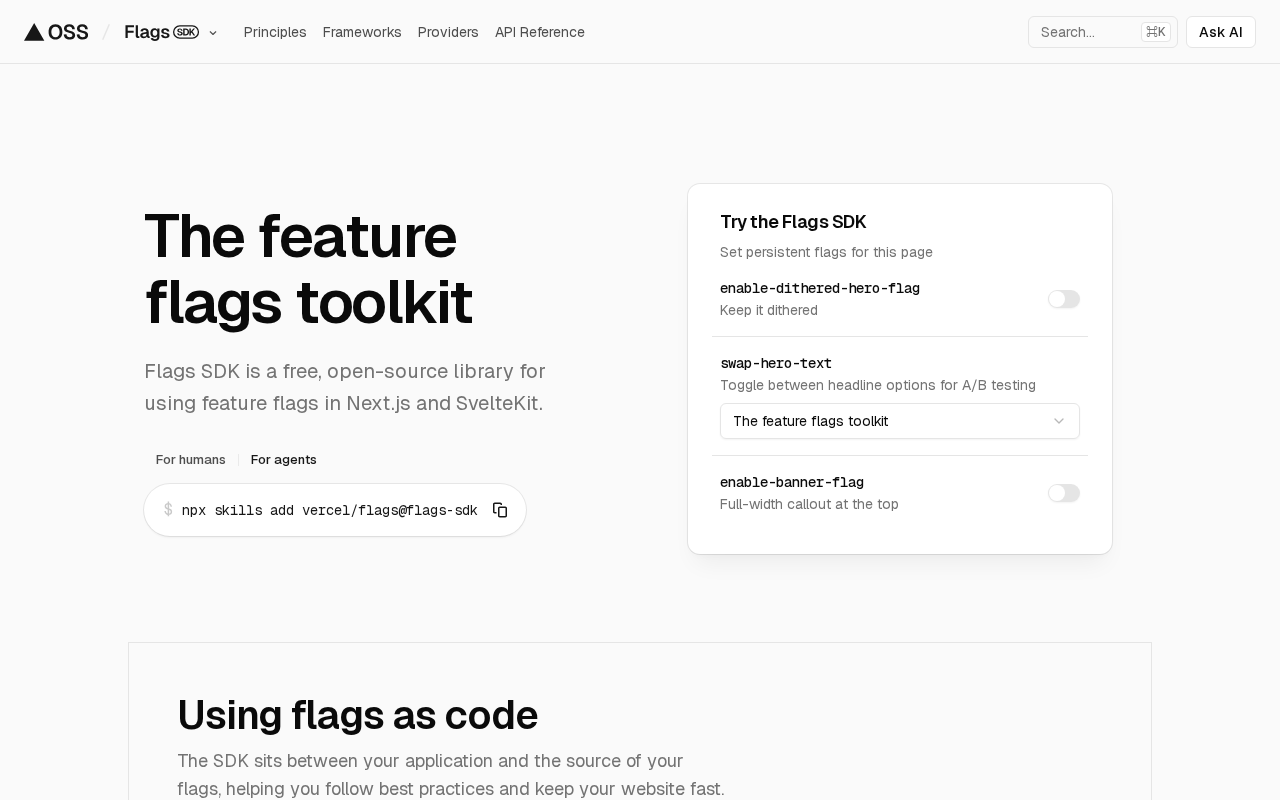Click the dollar sign prompt in command box
Screen dimensions: 1280x800
click(x=168, y=510)
